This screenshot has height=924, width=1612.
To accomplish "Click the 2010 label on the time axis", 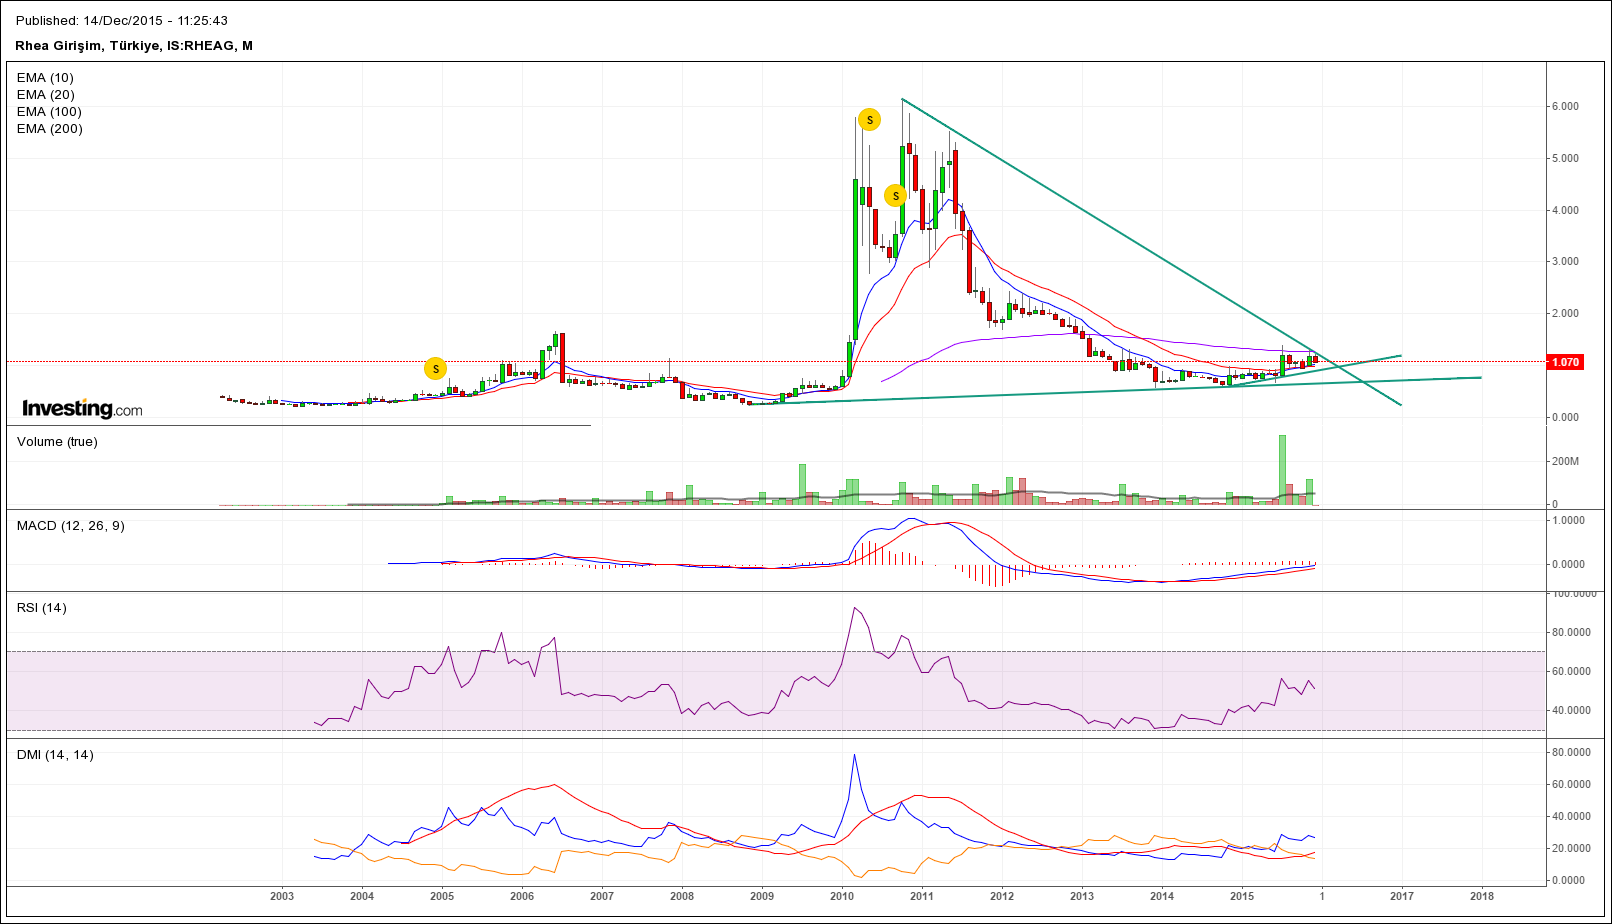I will pos(842,896).
